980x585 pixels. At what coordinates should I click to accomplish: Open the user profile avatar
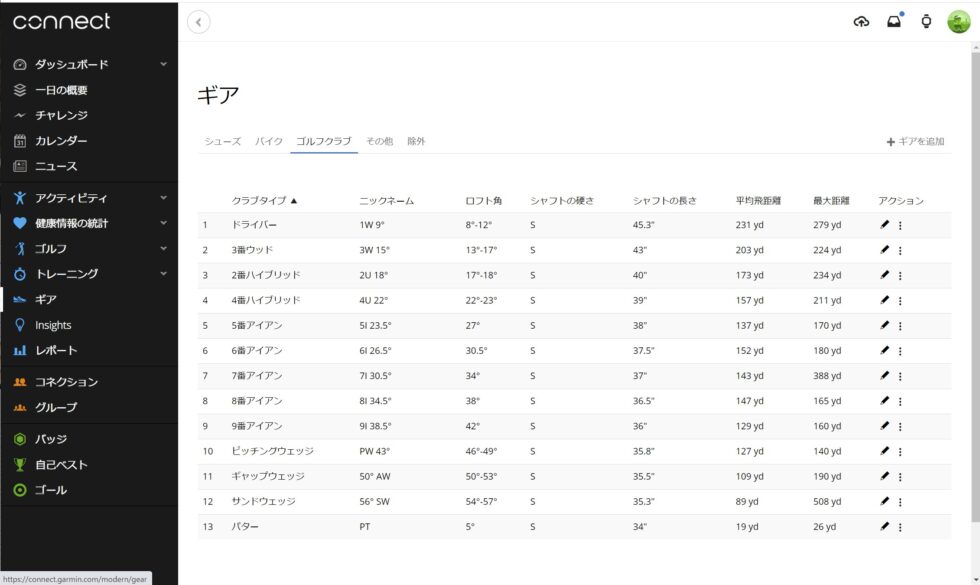point(958,22)
